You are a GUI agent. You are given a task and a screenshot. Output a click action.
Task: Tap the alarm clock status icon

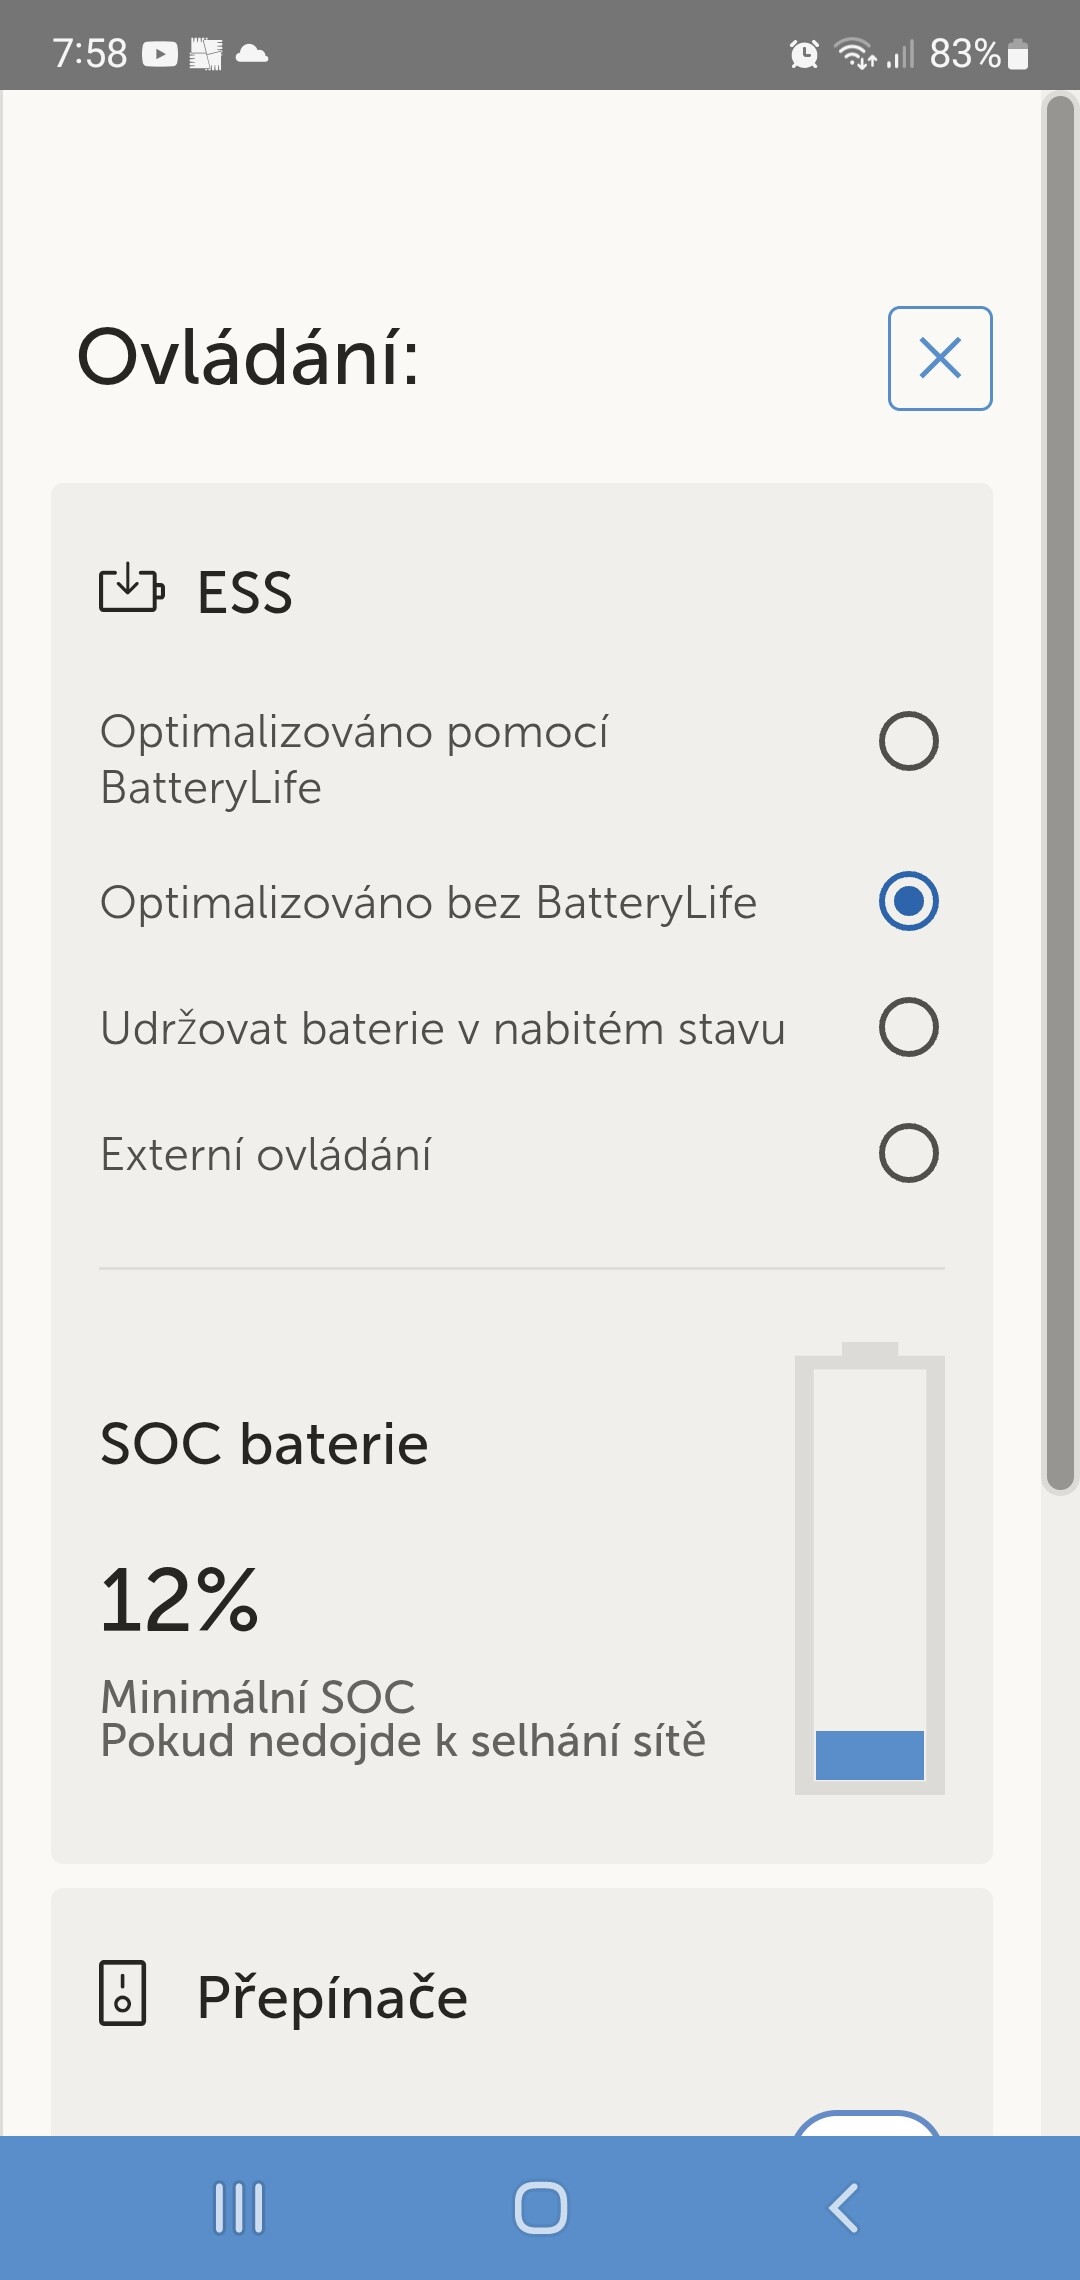coord(804,53)
